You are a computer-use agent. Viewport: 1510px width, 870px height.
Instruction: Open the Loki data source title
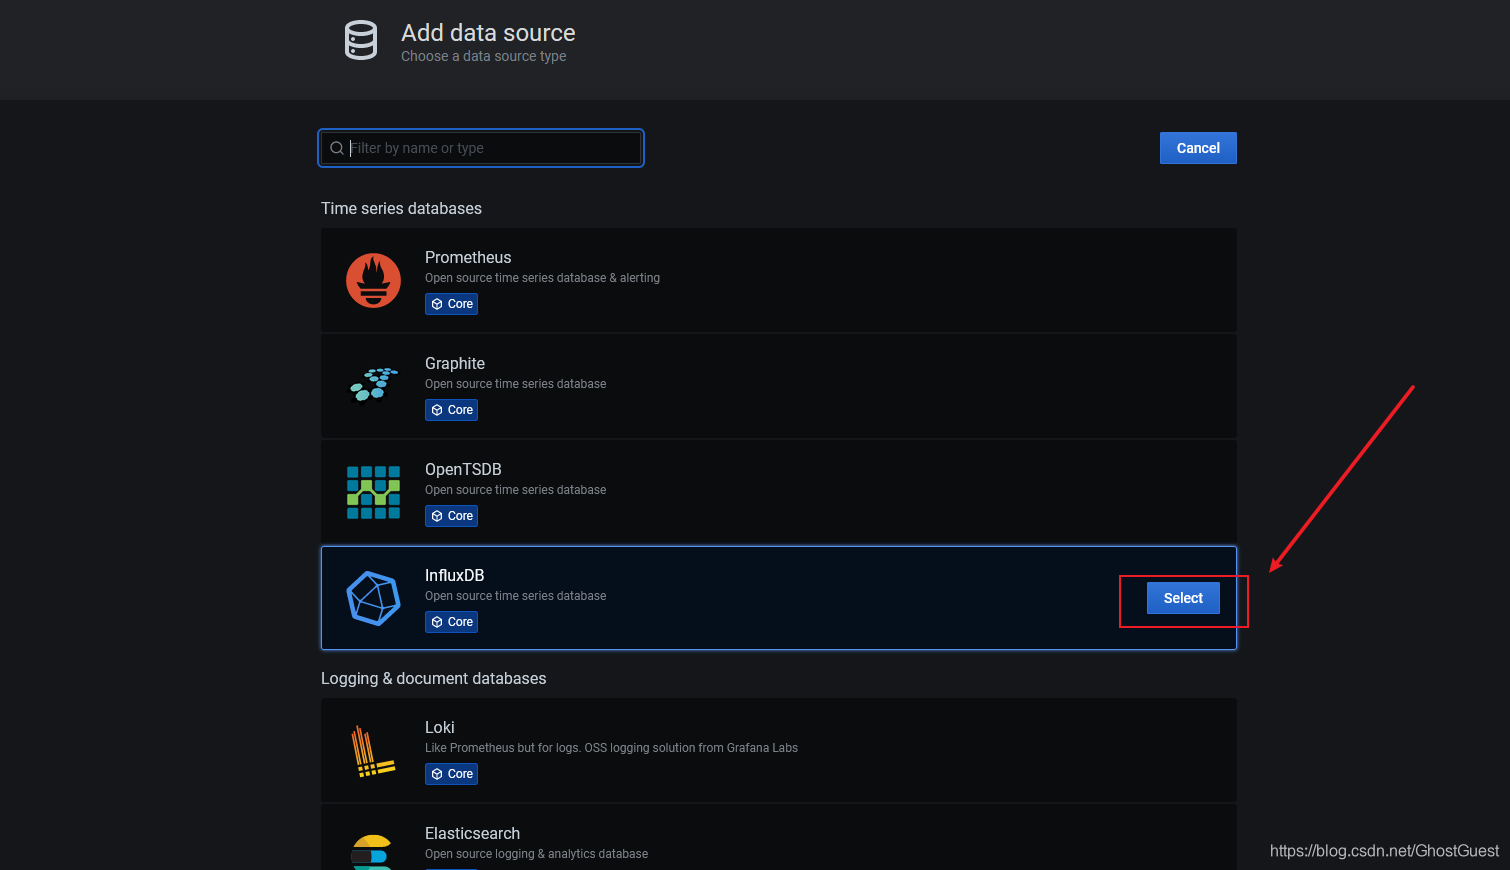pos(440,727)
